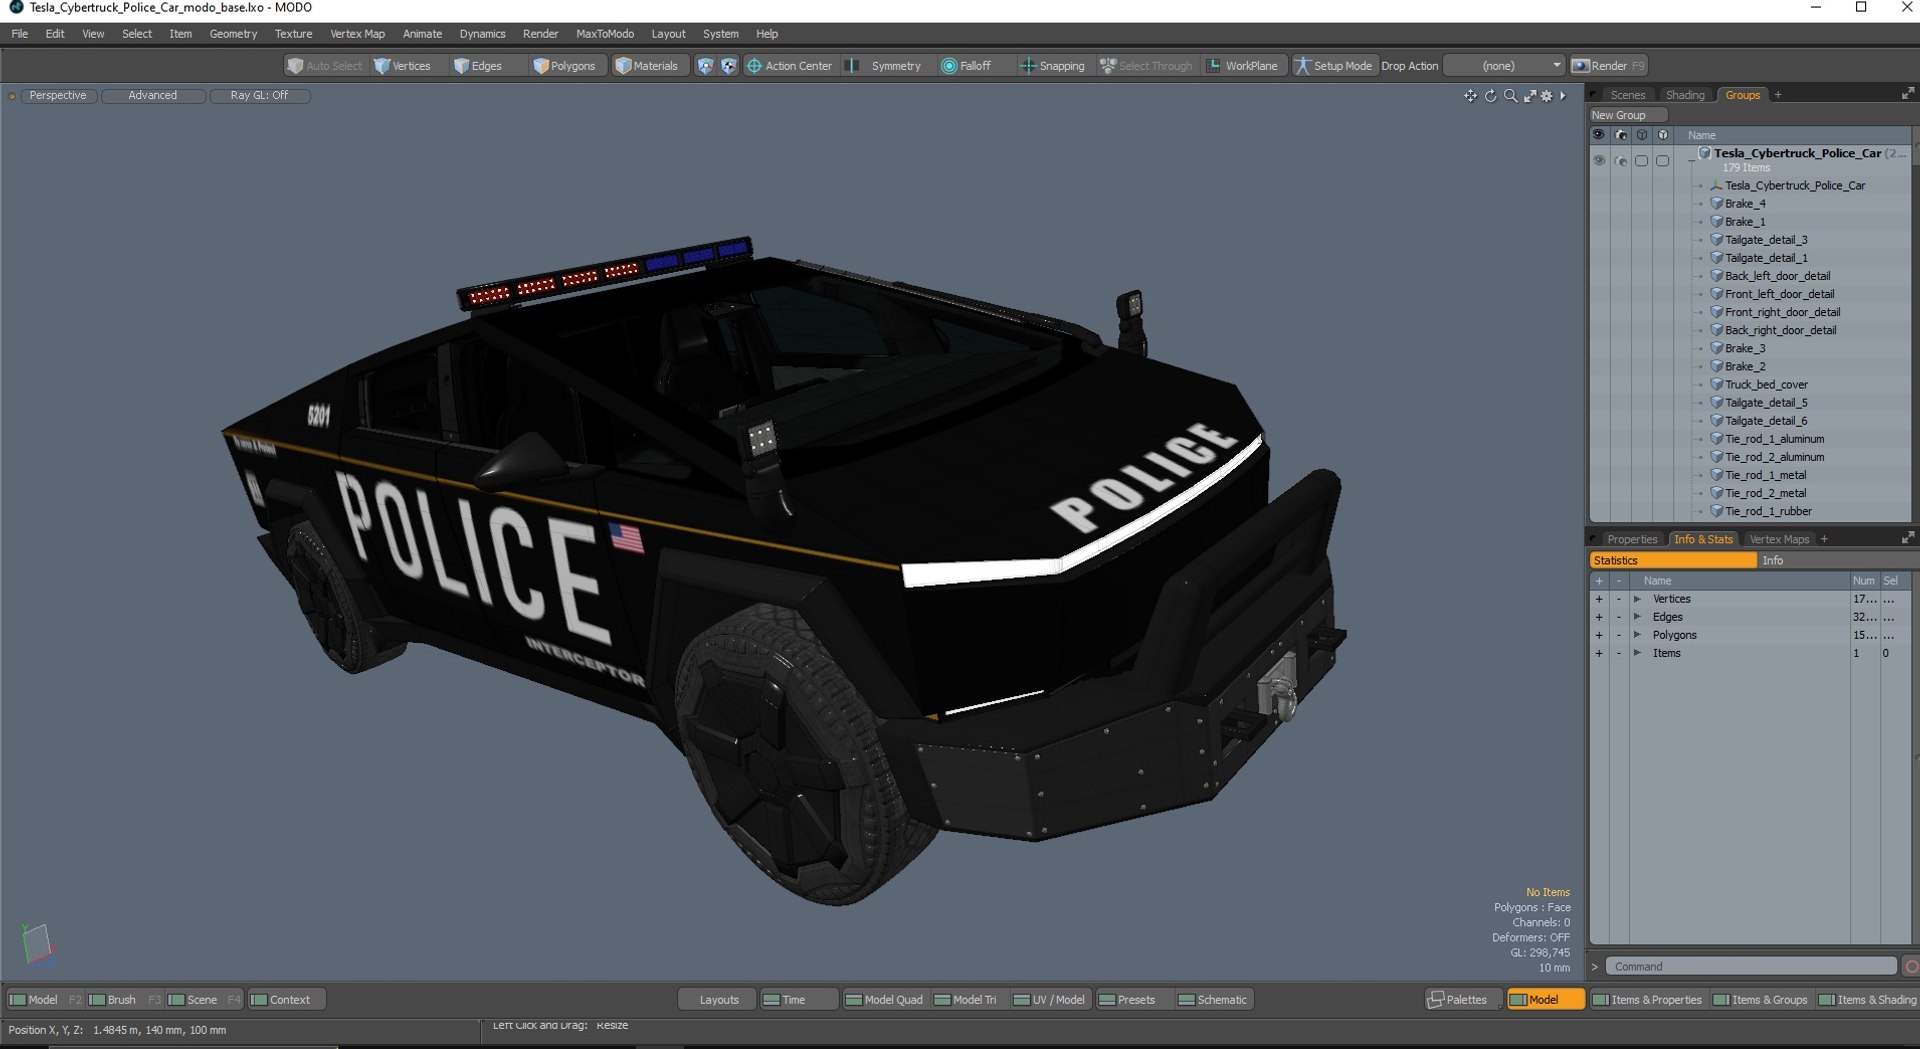Image resolution: width=1920 pixels, height=1049 pixels.
Task: Switch to Vertices selection mode
Action: click(402, 66)
